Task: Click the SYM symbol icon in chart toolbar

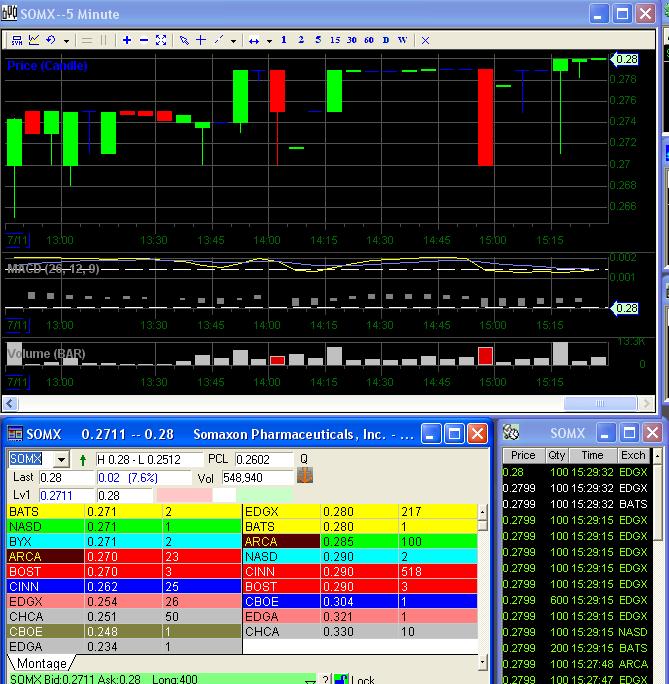Action: click(17, 40)
